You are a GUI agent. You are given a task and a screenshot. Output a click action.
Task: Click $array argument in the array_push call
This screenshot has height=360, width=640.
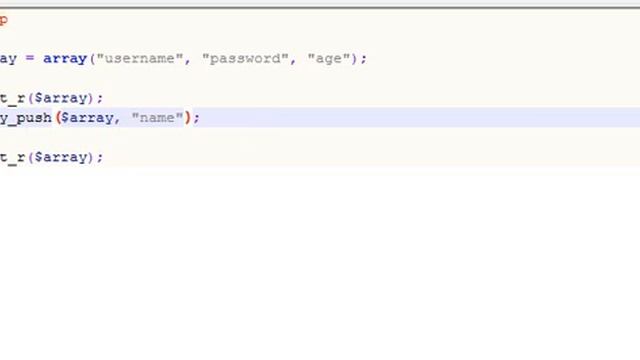(x=87, y=118)
